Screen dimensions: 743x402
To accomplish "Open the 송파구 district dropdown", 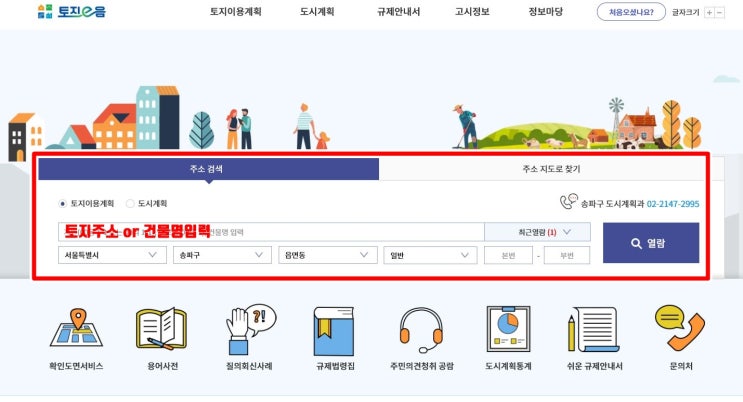I will [x=222, y=255].
